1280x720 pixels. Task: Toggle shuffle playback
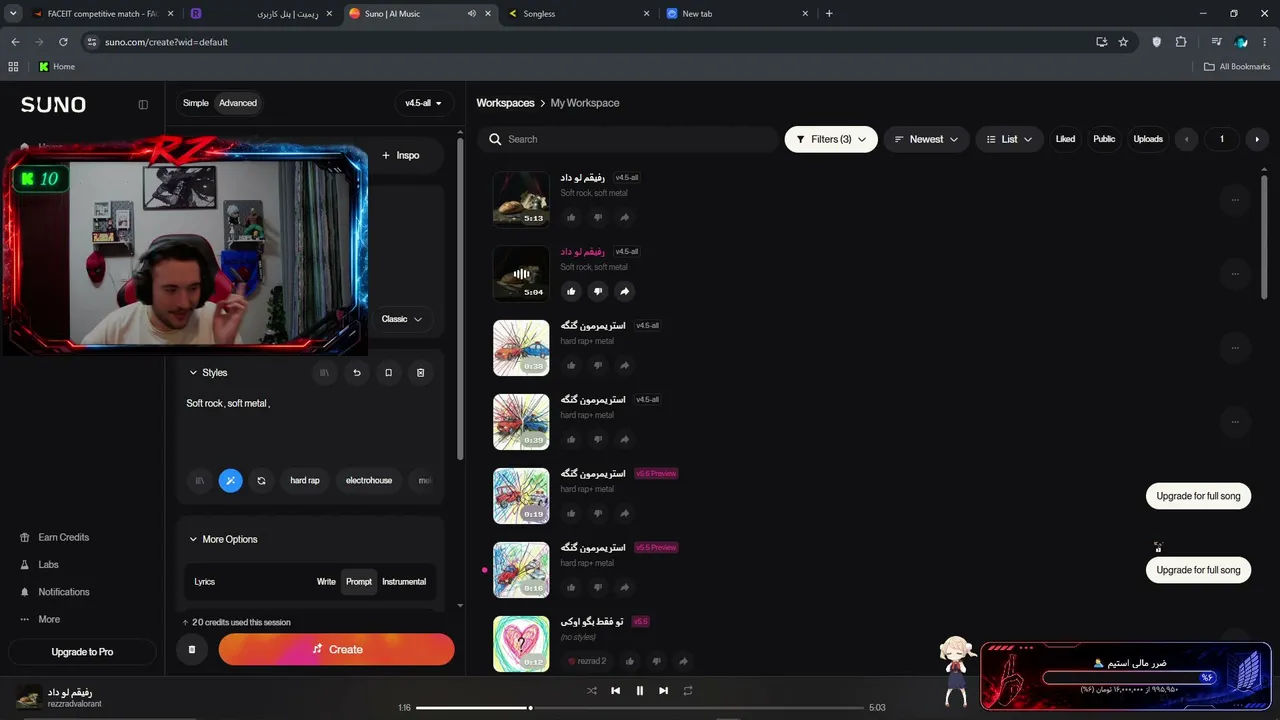point(592,690)
